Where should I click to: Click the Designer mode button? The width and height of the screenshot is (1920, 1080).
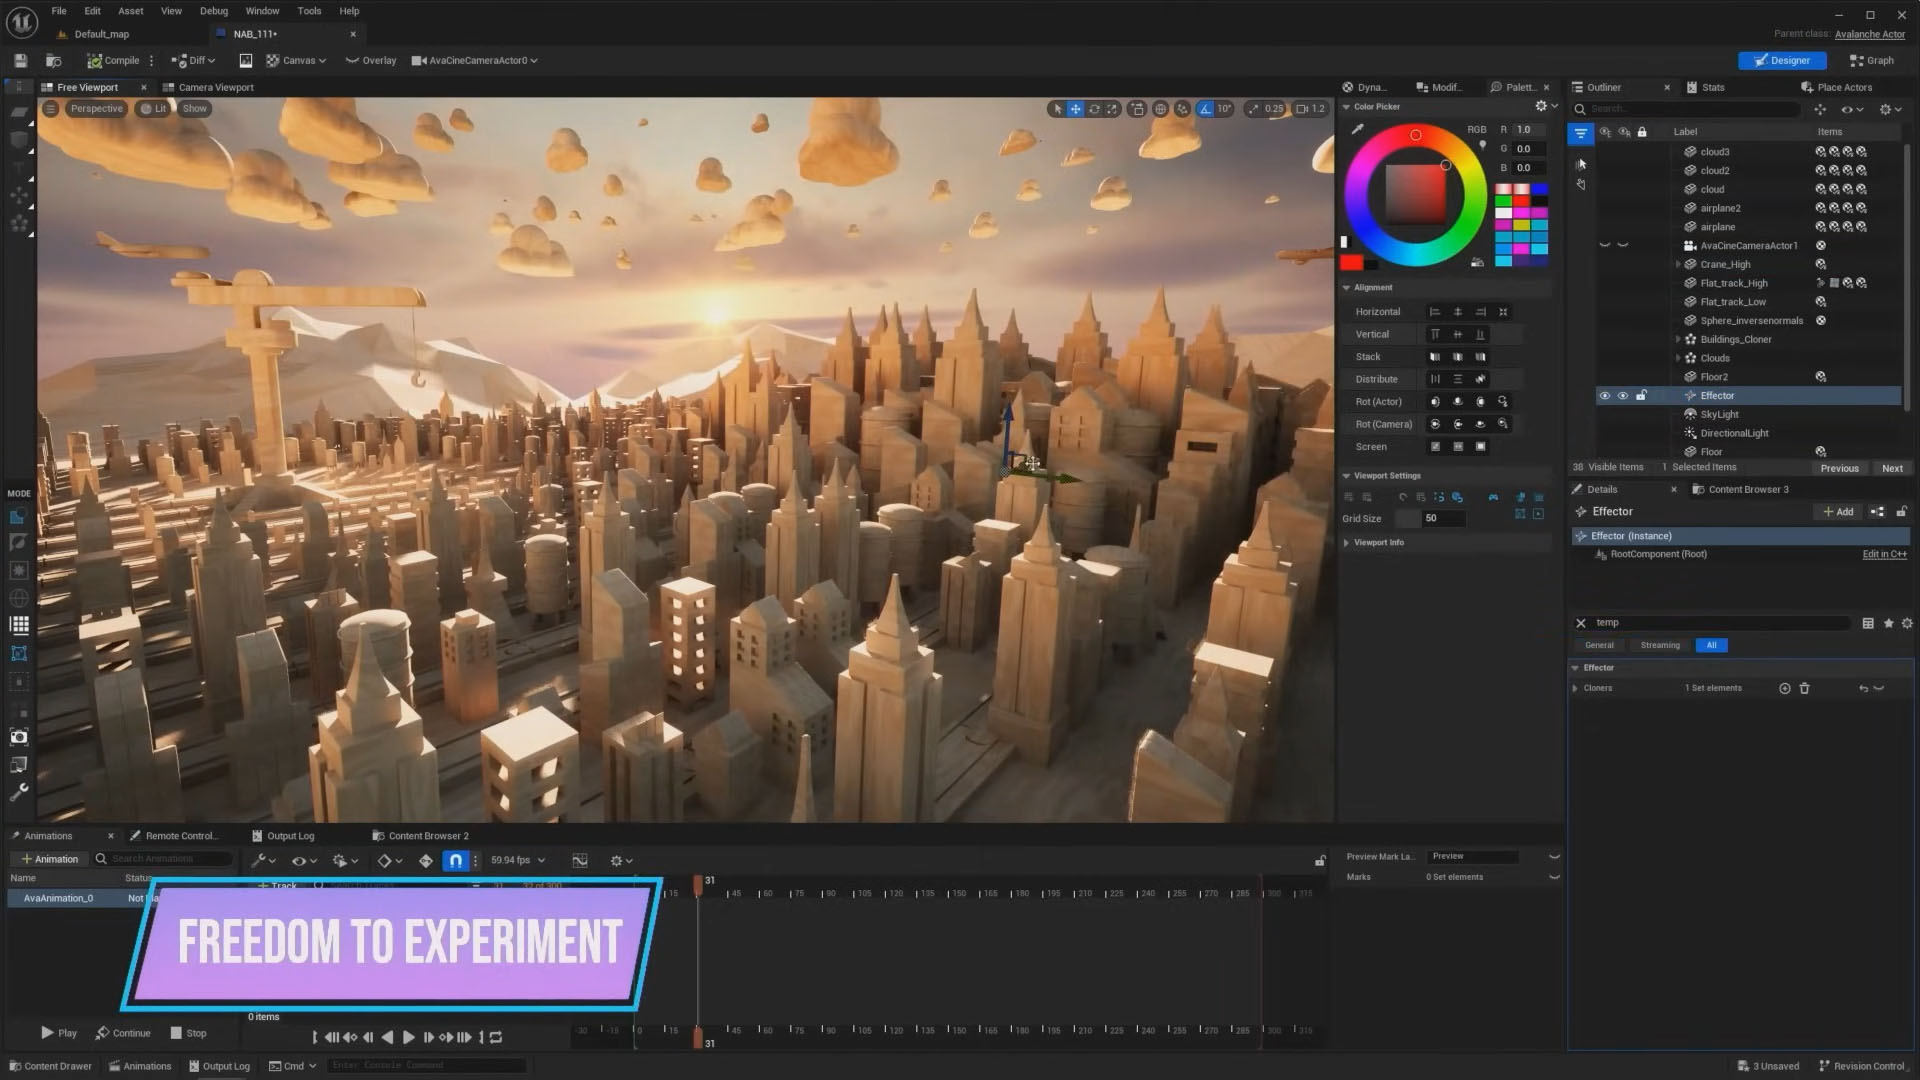[1782, 60]
